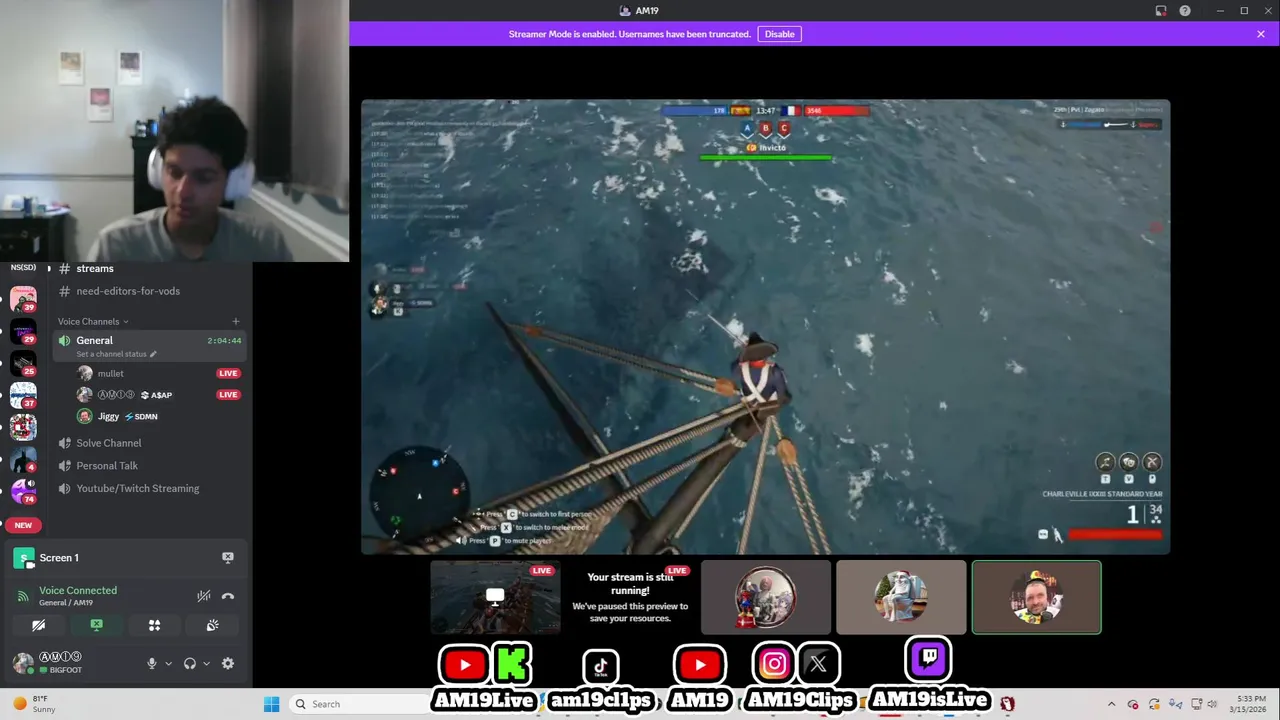Select the General voice channel

(x=150, y=345)
